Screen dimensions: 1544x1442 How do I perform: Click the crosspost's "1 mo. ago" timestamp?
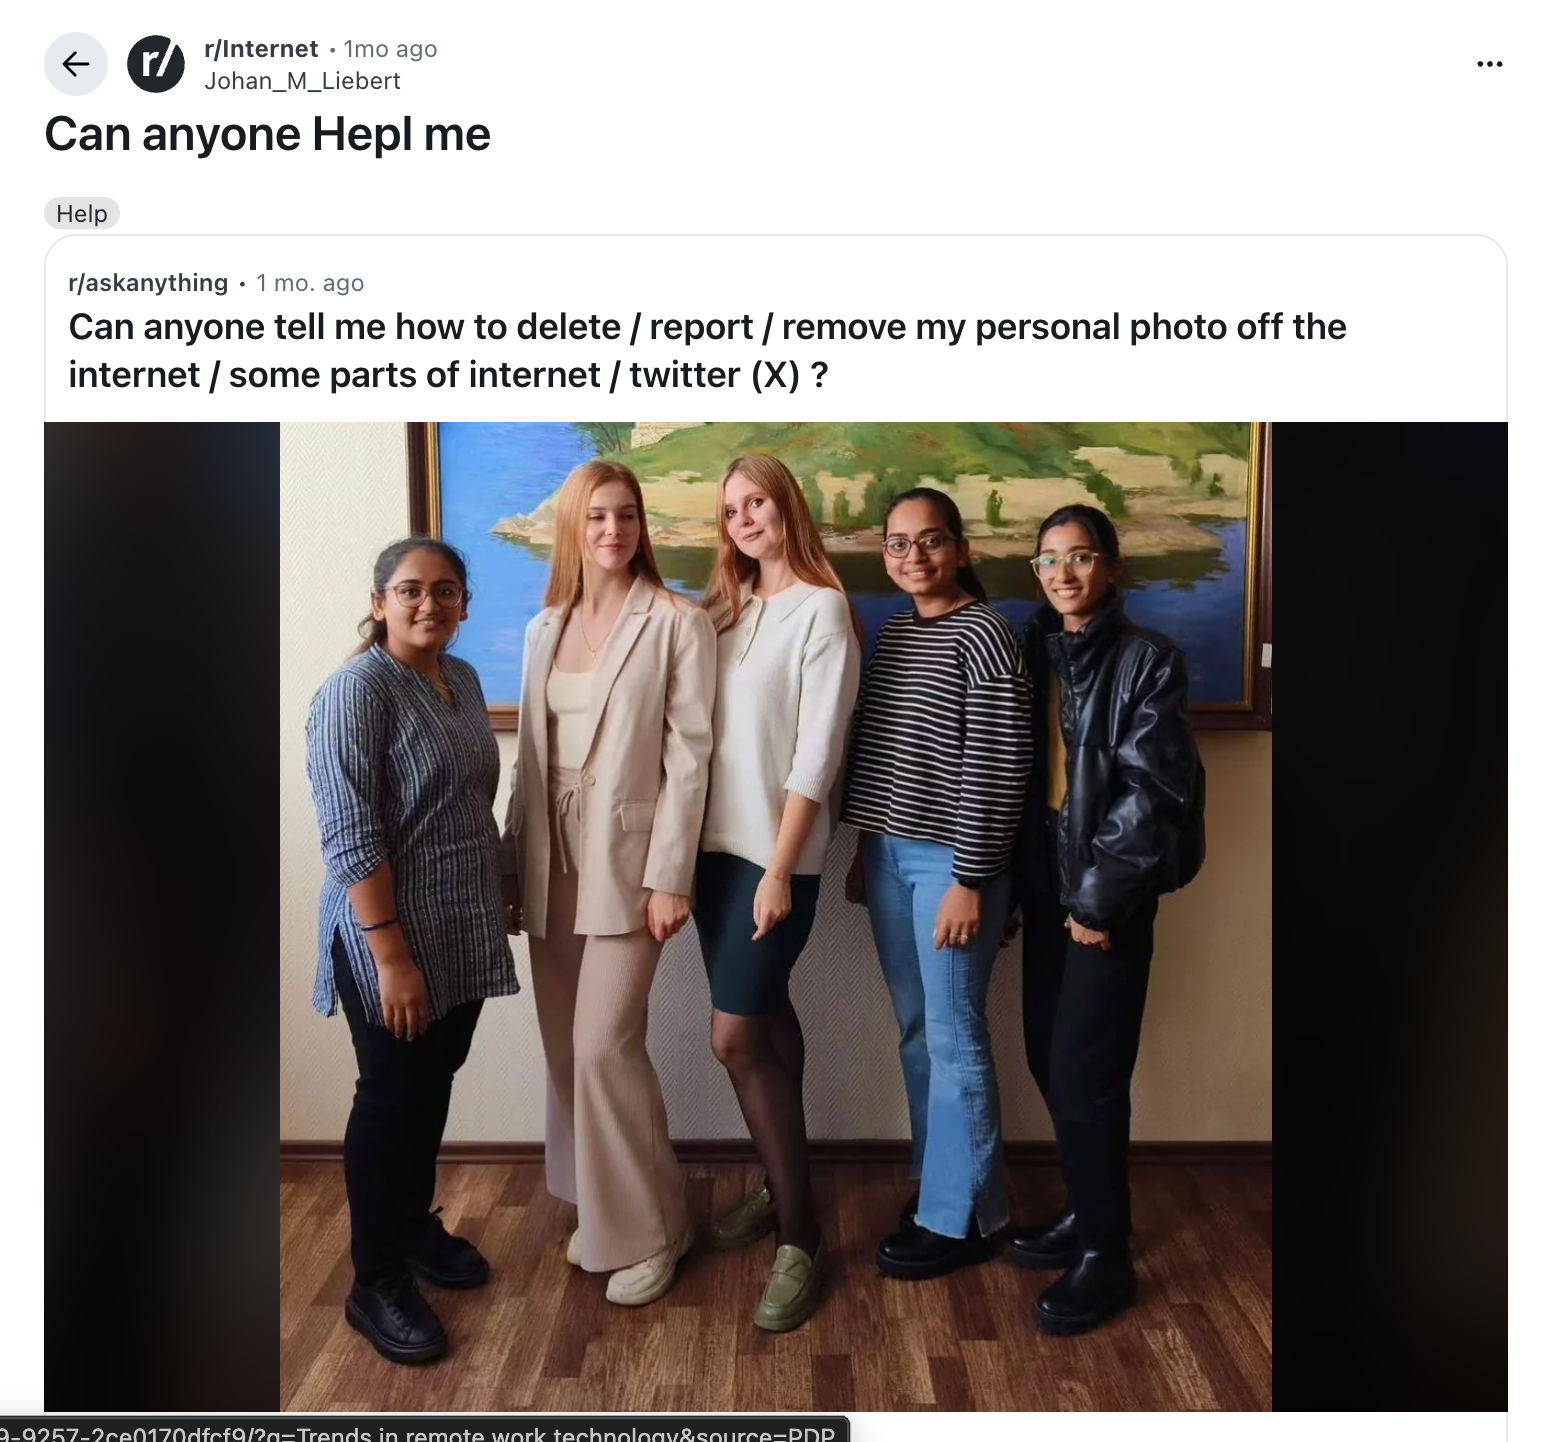click(x=310, y=283)
